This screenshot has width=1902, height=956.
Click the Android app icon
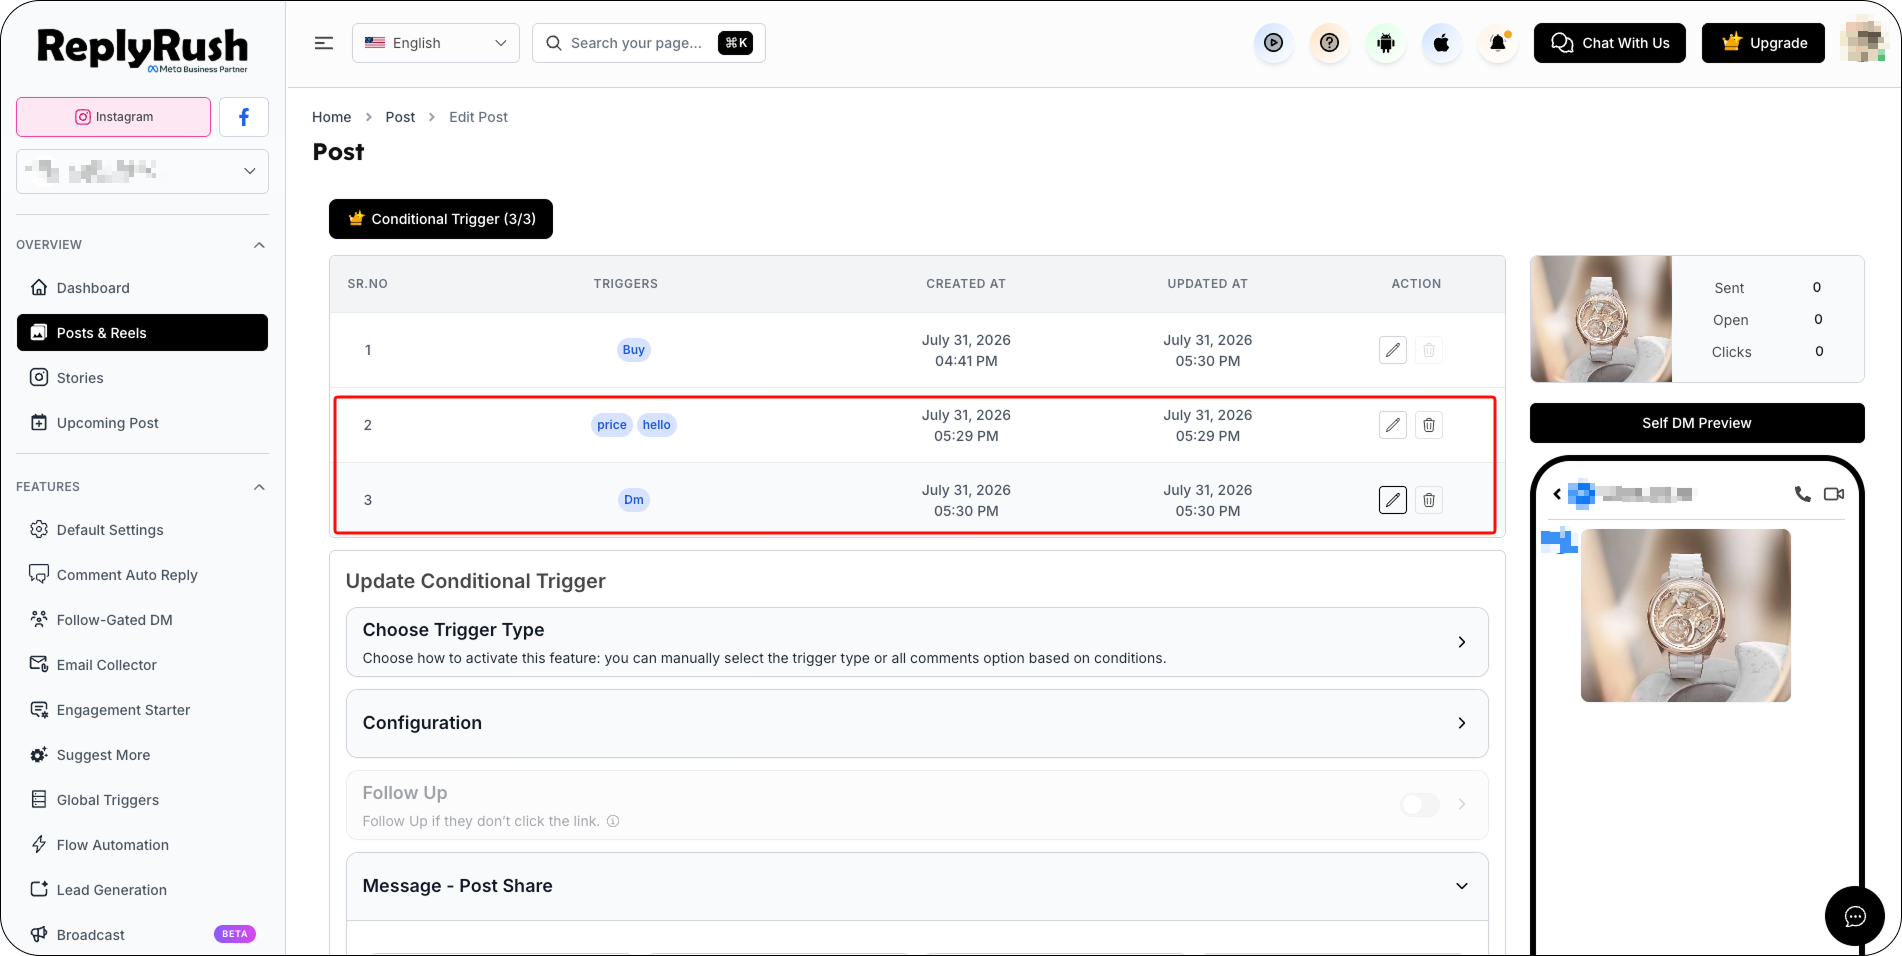click(1385, 43)
